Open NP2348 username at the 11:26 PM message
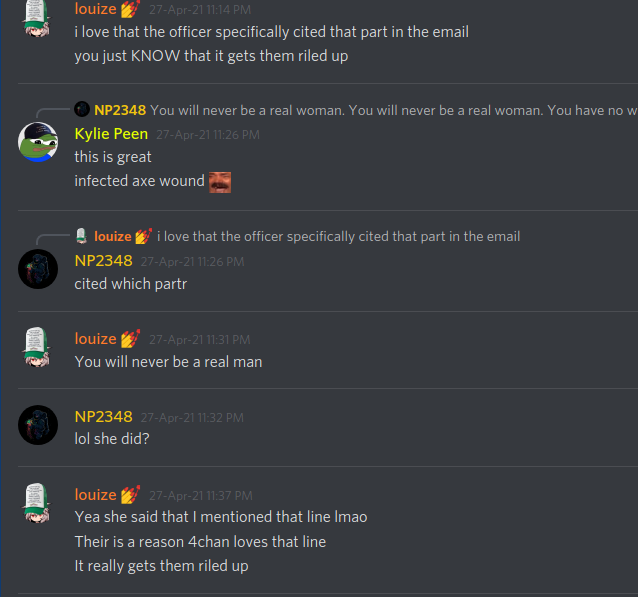 tap(103, 261)
